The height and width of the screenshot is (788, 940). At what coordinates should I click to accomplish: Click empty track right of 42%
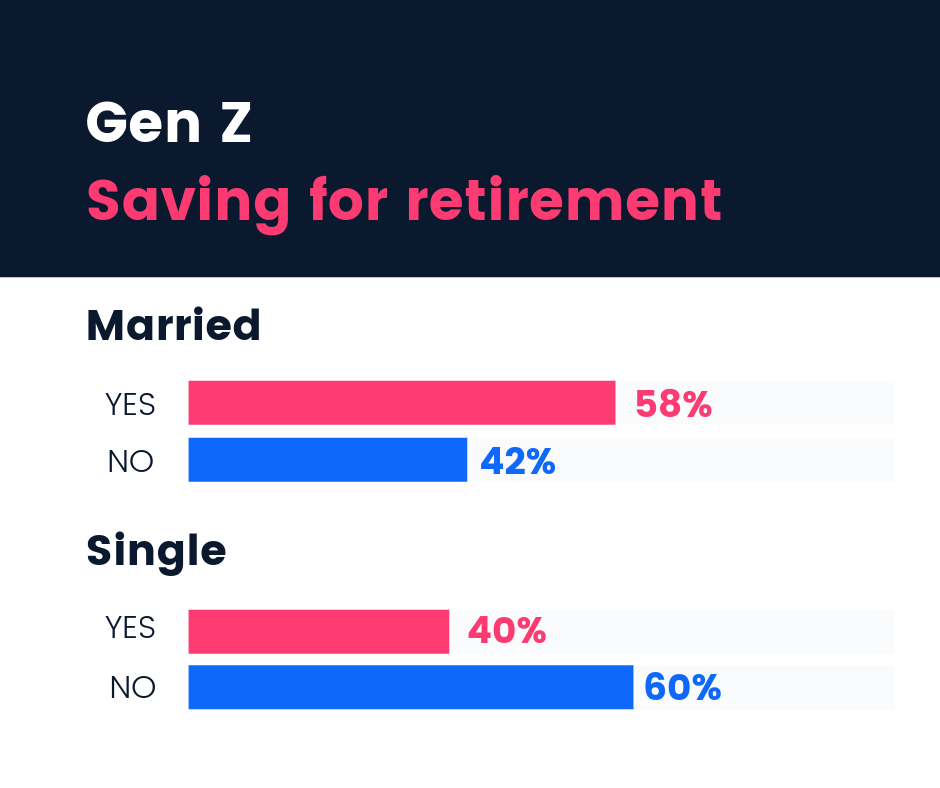point(725,459)
